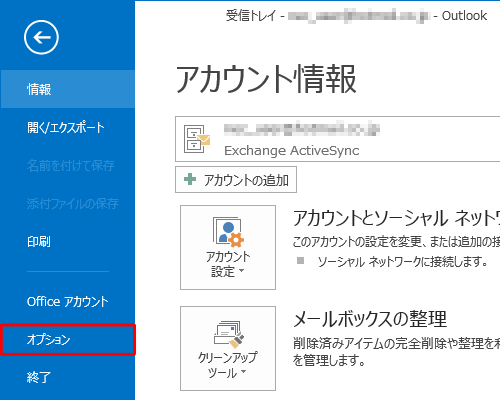The width and height of the screenshot is (500, 400).
Task: Click the Exchange ActiveSync label text
Action: [292, 151]
